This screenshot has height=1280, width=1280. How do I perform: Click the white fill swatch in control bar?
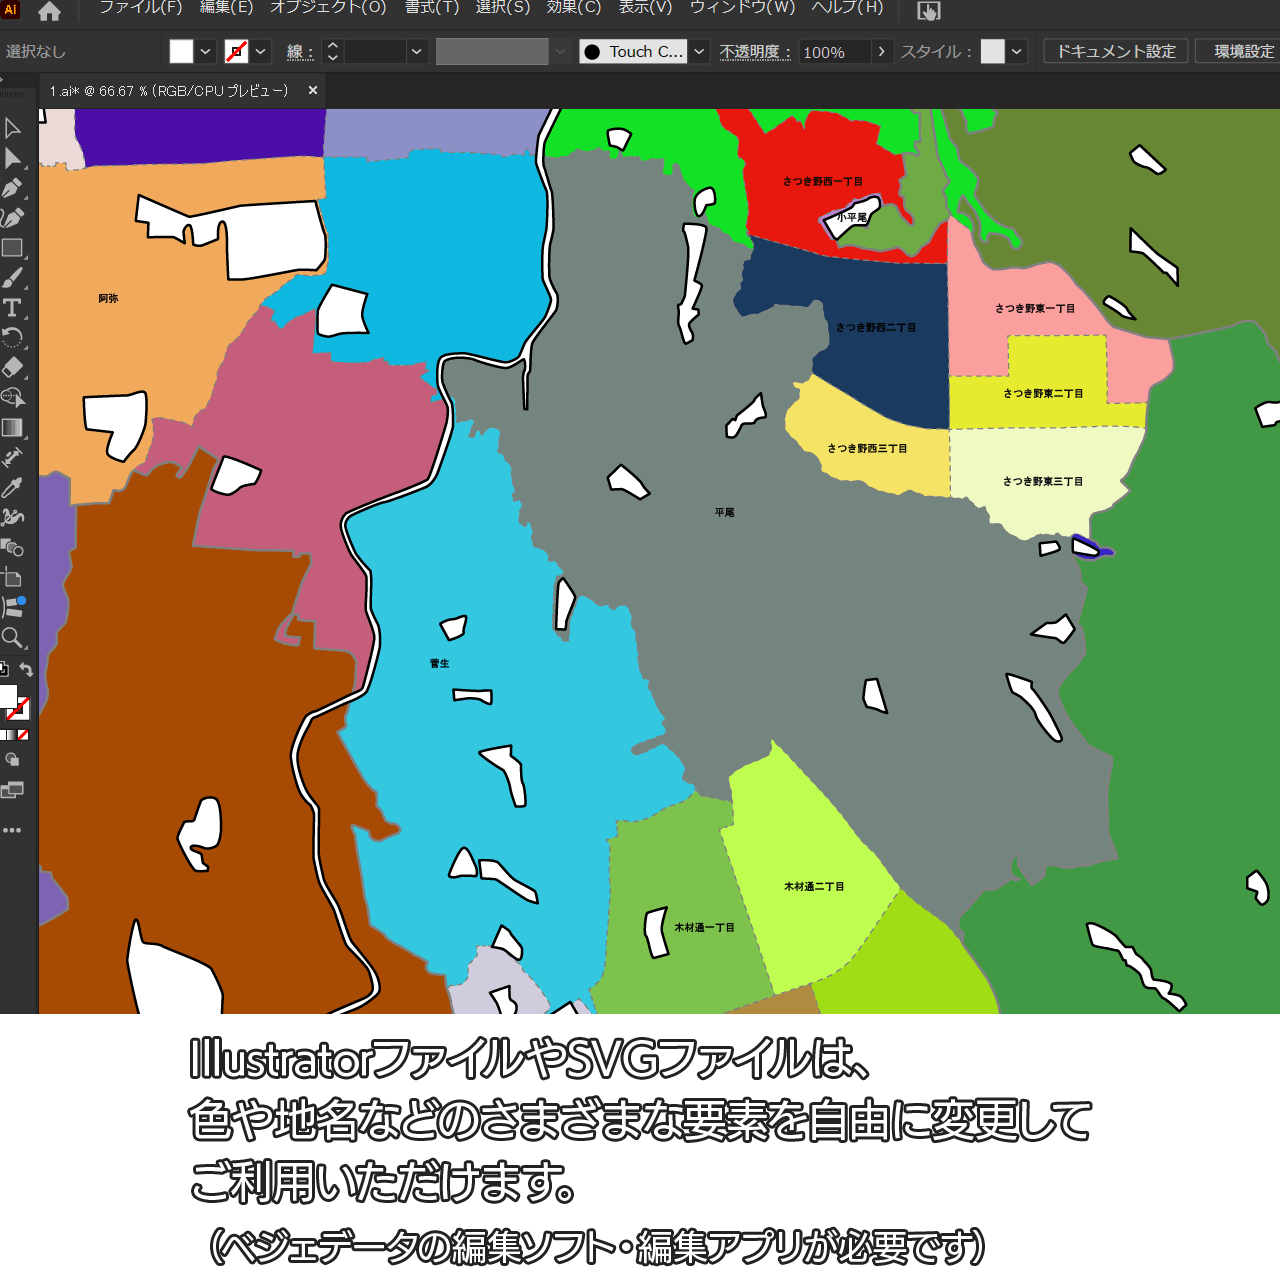pos(181,52)
